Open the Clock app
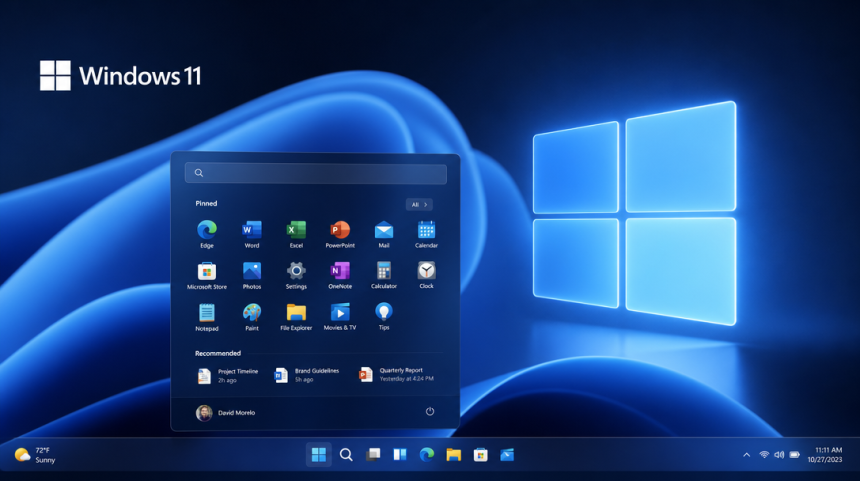Image resolution: width=860 pixels, height=481 pixels. tap(426, 275)
